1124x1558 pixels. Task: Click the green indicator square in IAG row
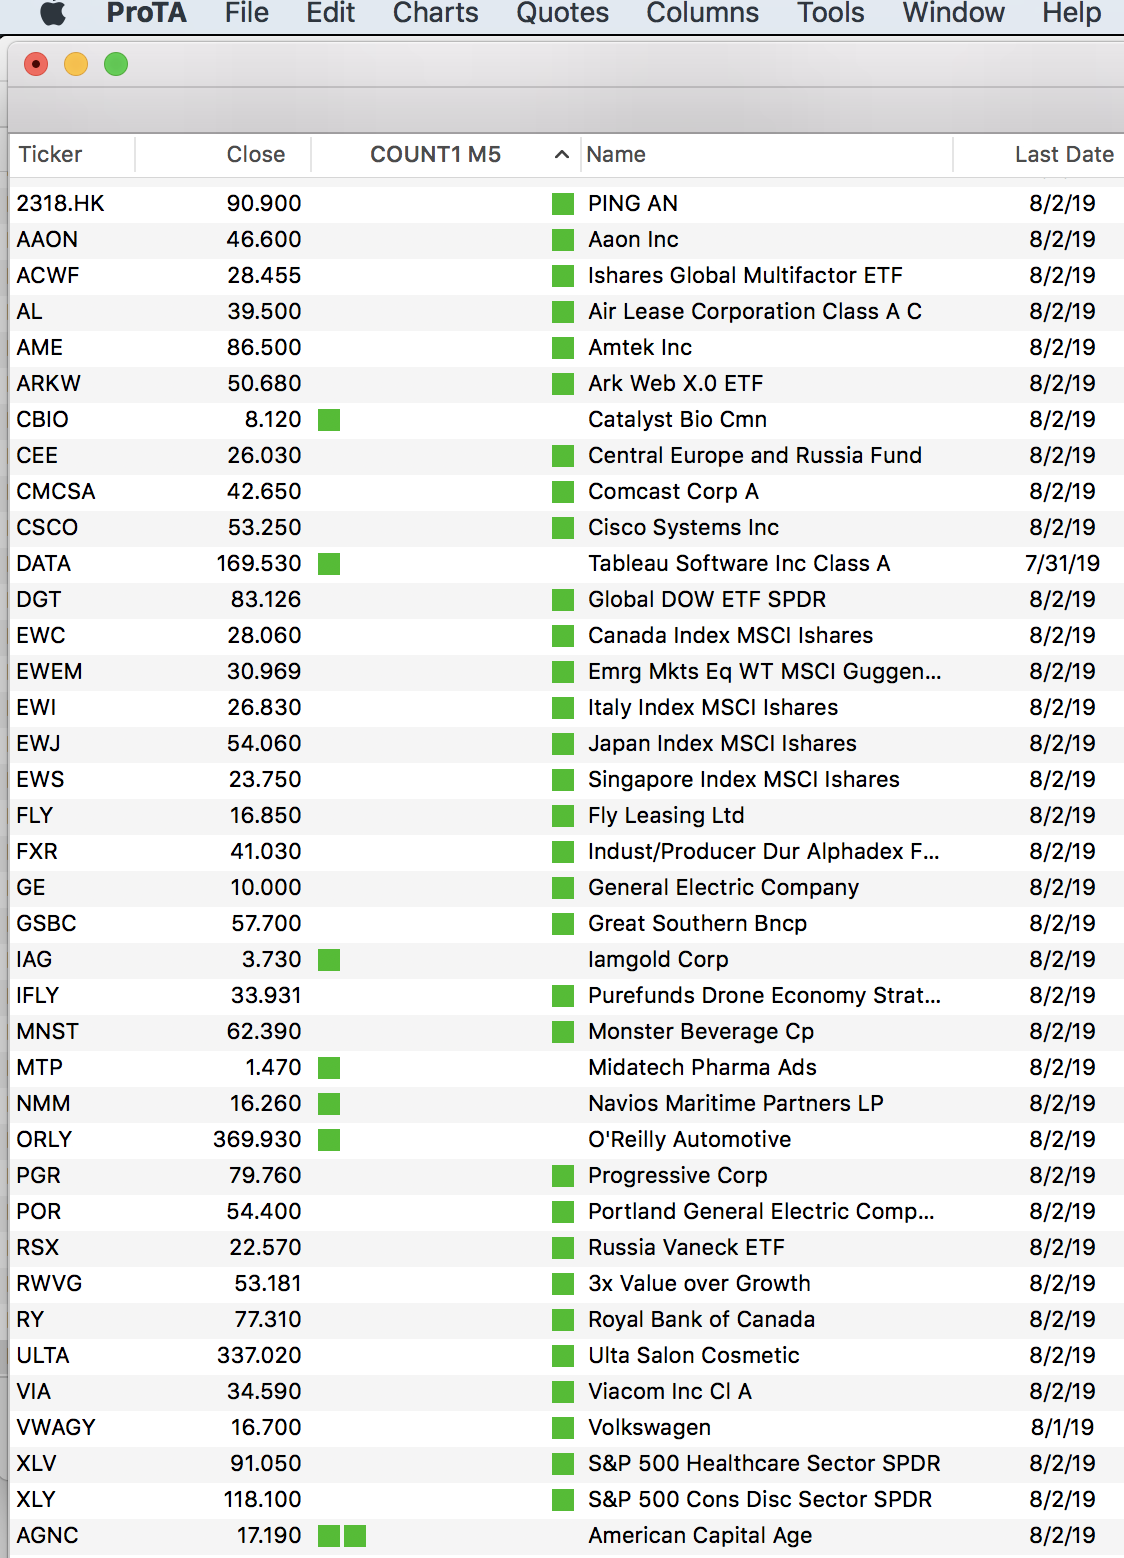click(x=329, y=960)
